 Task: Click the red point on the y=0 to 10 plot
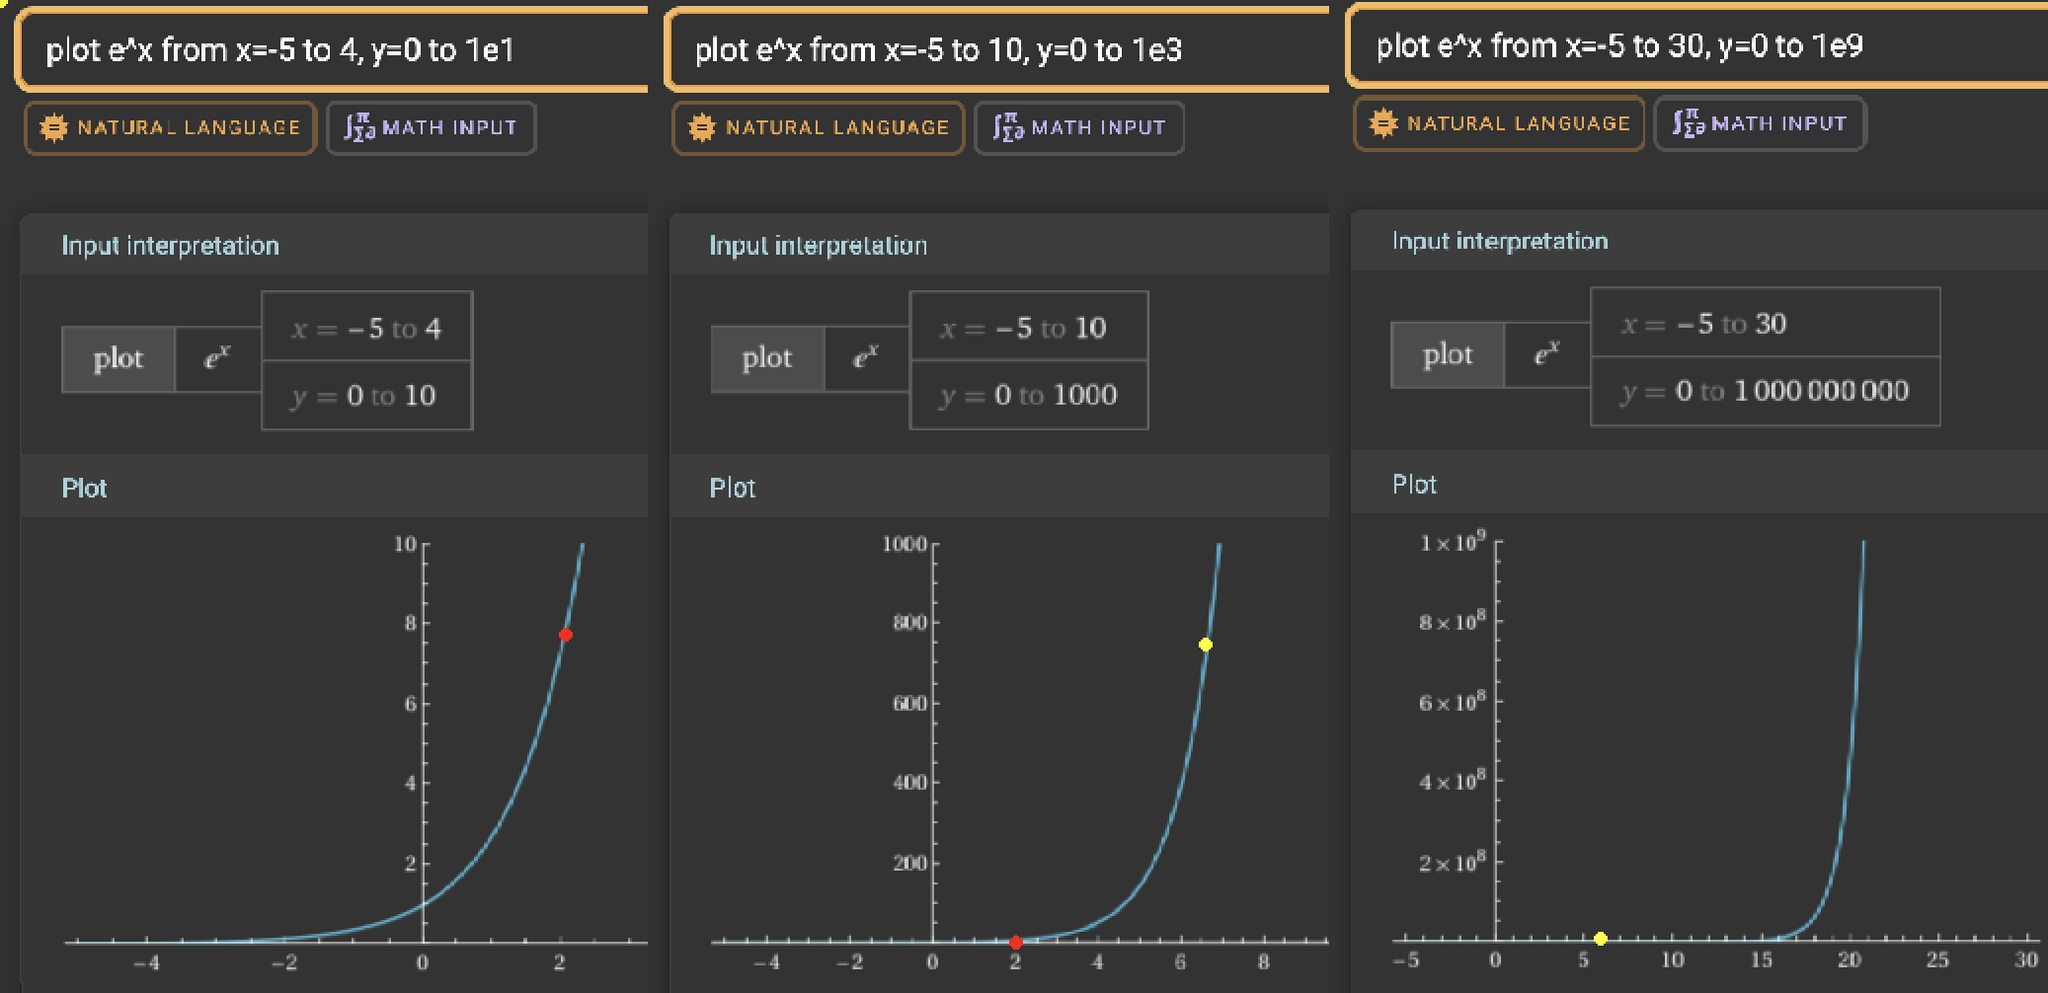click(566, 635)
